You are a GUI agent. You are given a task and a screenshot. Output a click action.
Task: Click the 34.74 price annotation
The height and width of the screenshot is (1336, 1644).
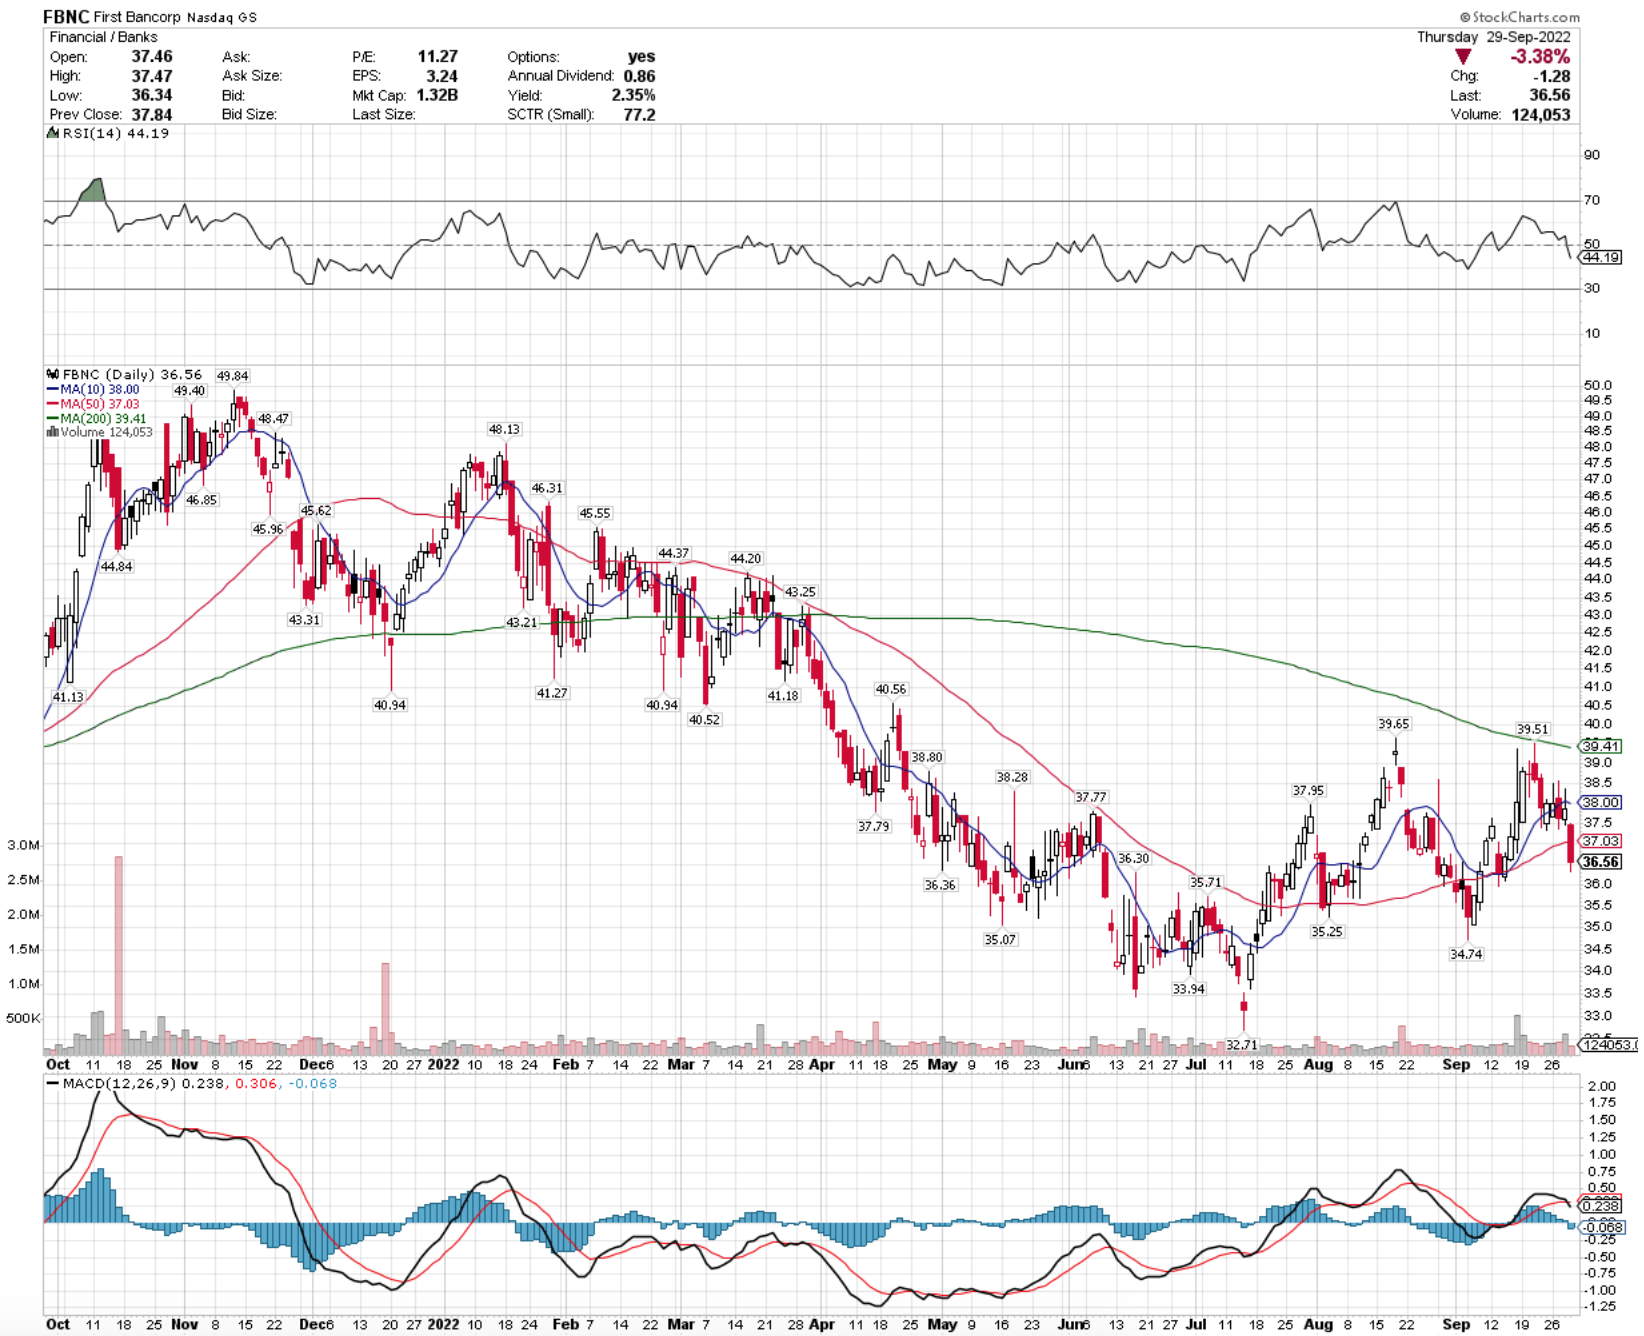coord(1465,955)
